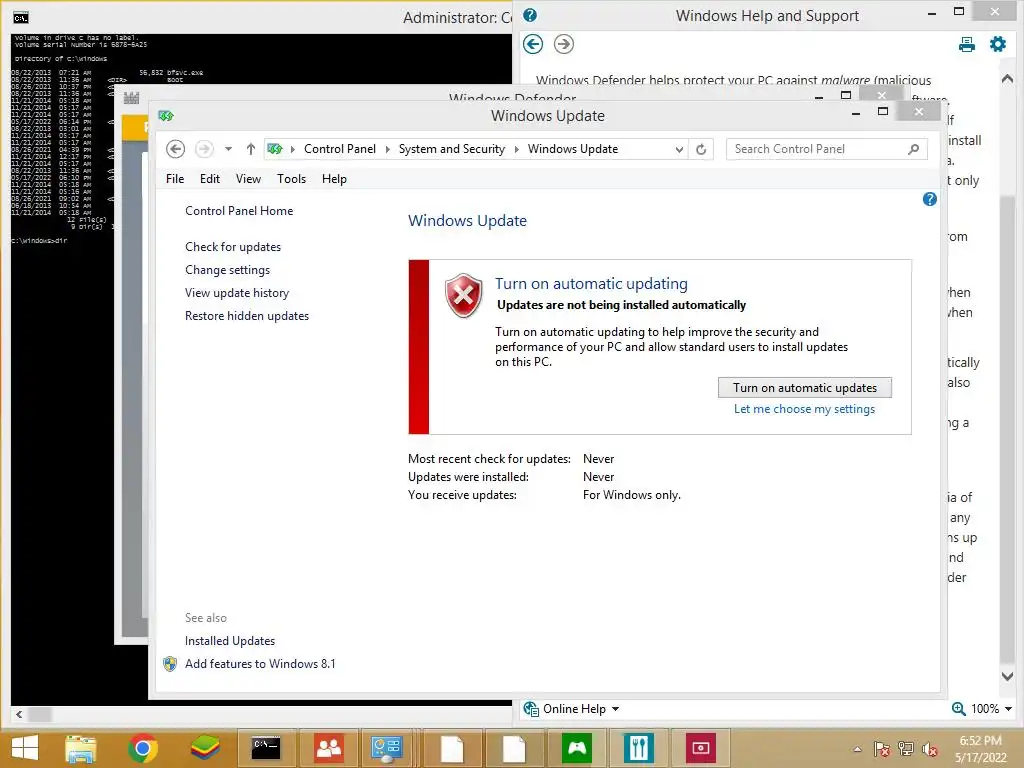Go up one level in Control Panel
1024x768 pixels.
[250, 149]
